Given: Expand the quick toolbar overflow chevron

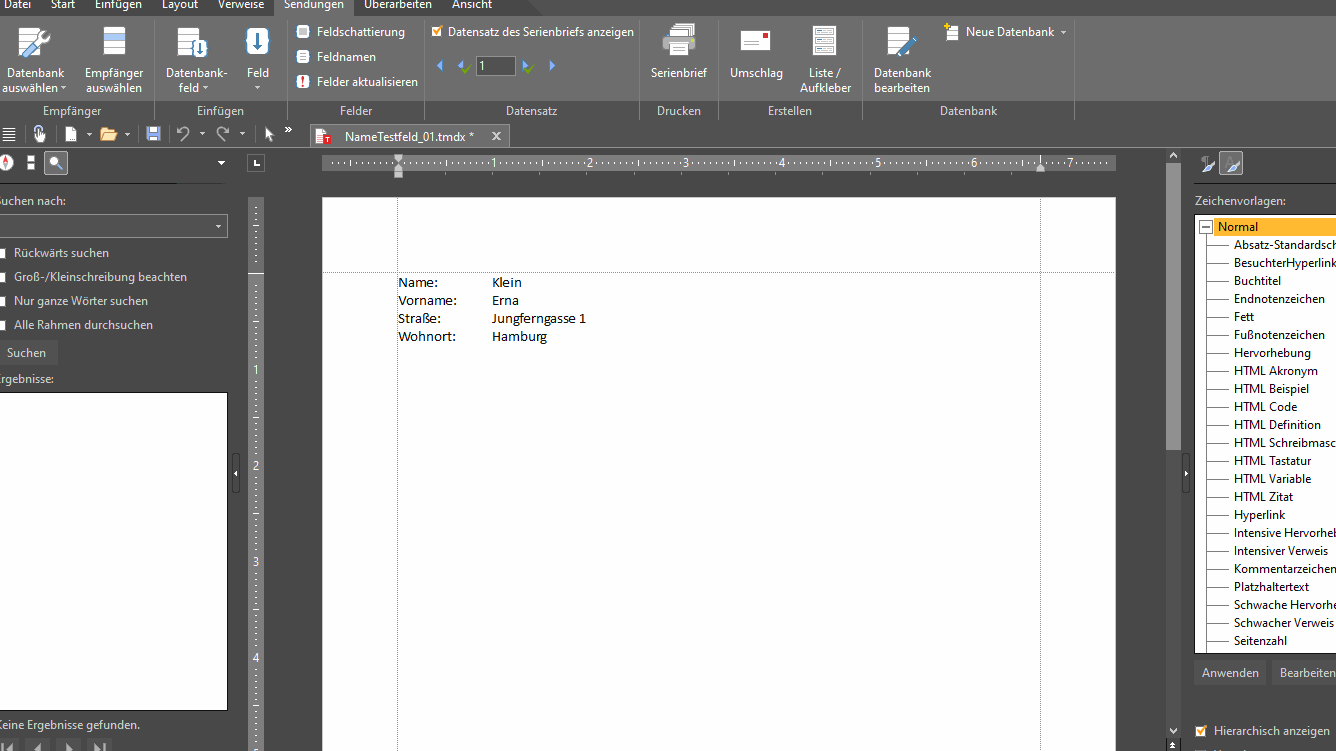Looking at the screenshot, I should [288, 130].
